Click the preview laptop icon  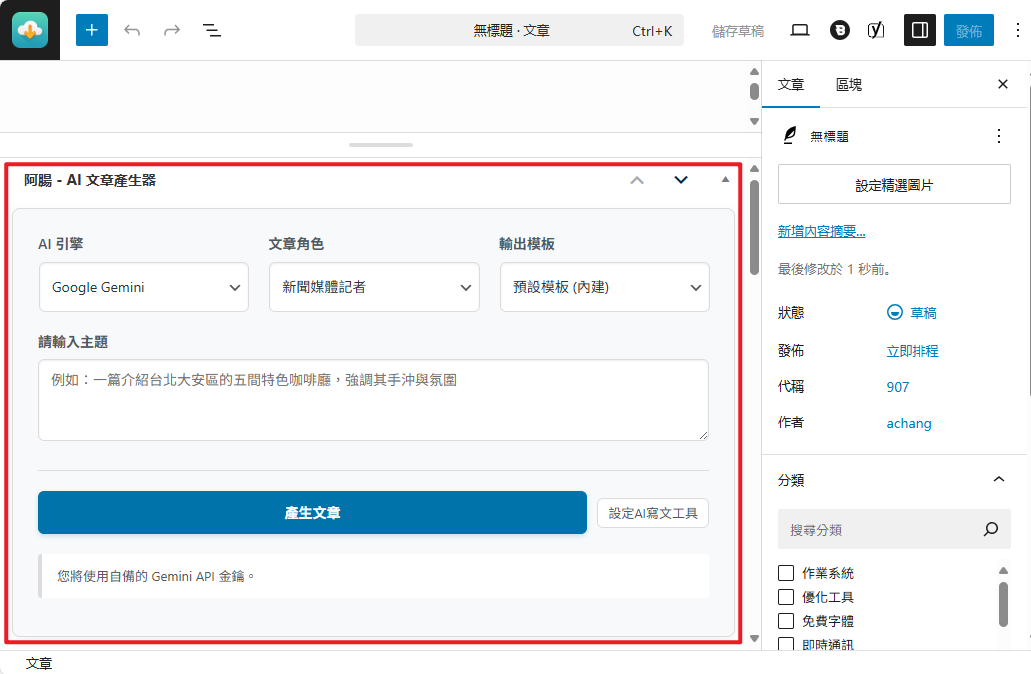click(x=800, y=30)
